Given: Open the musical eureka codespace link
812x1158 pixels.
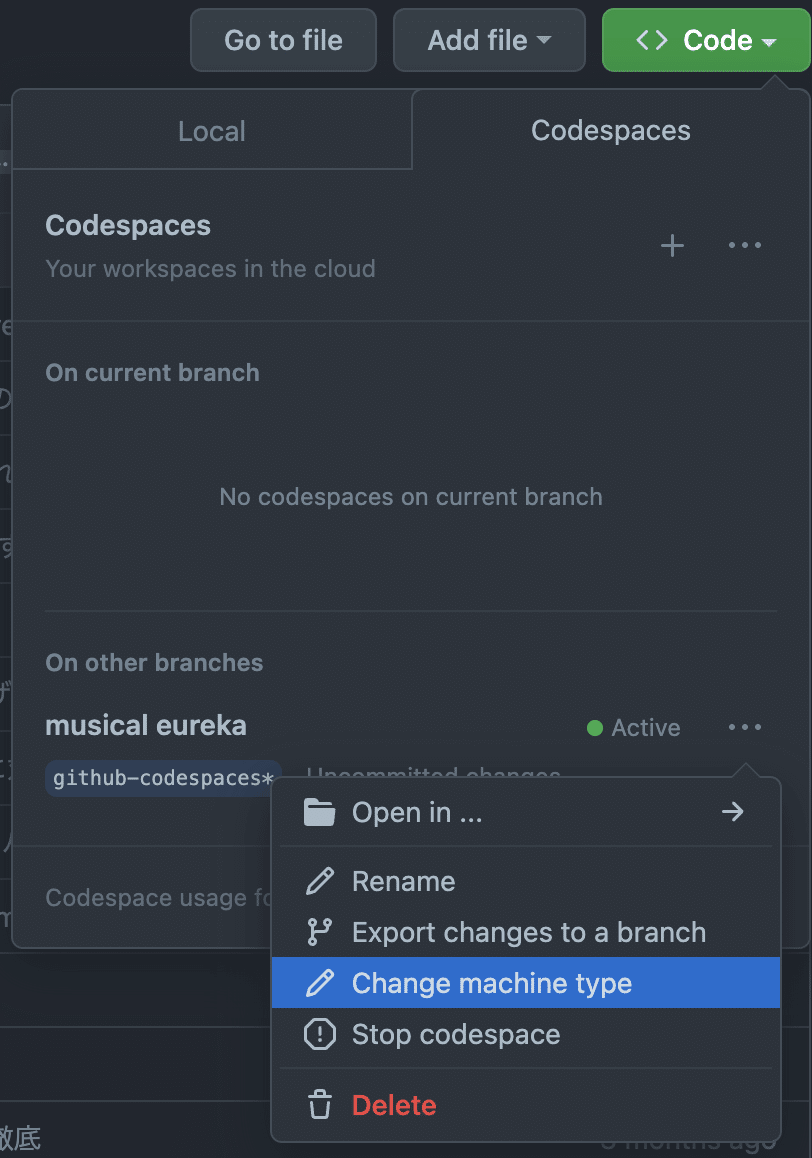Looking at the screenshot, I should (x=146, y=726).
